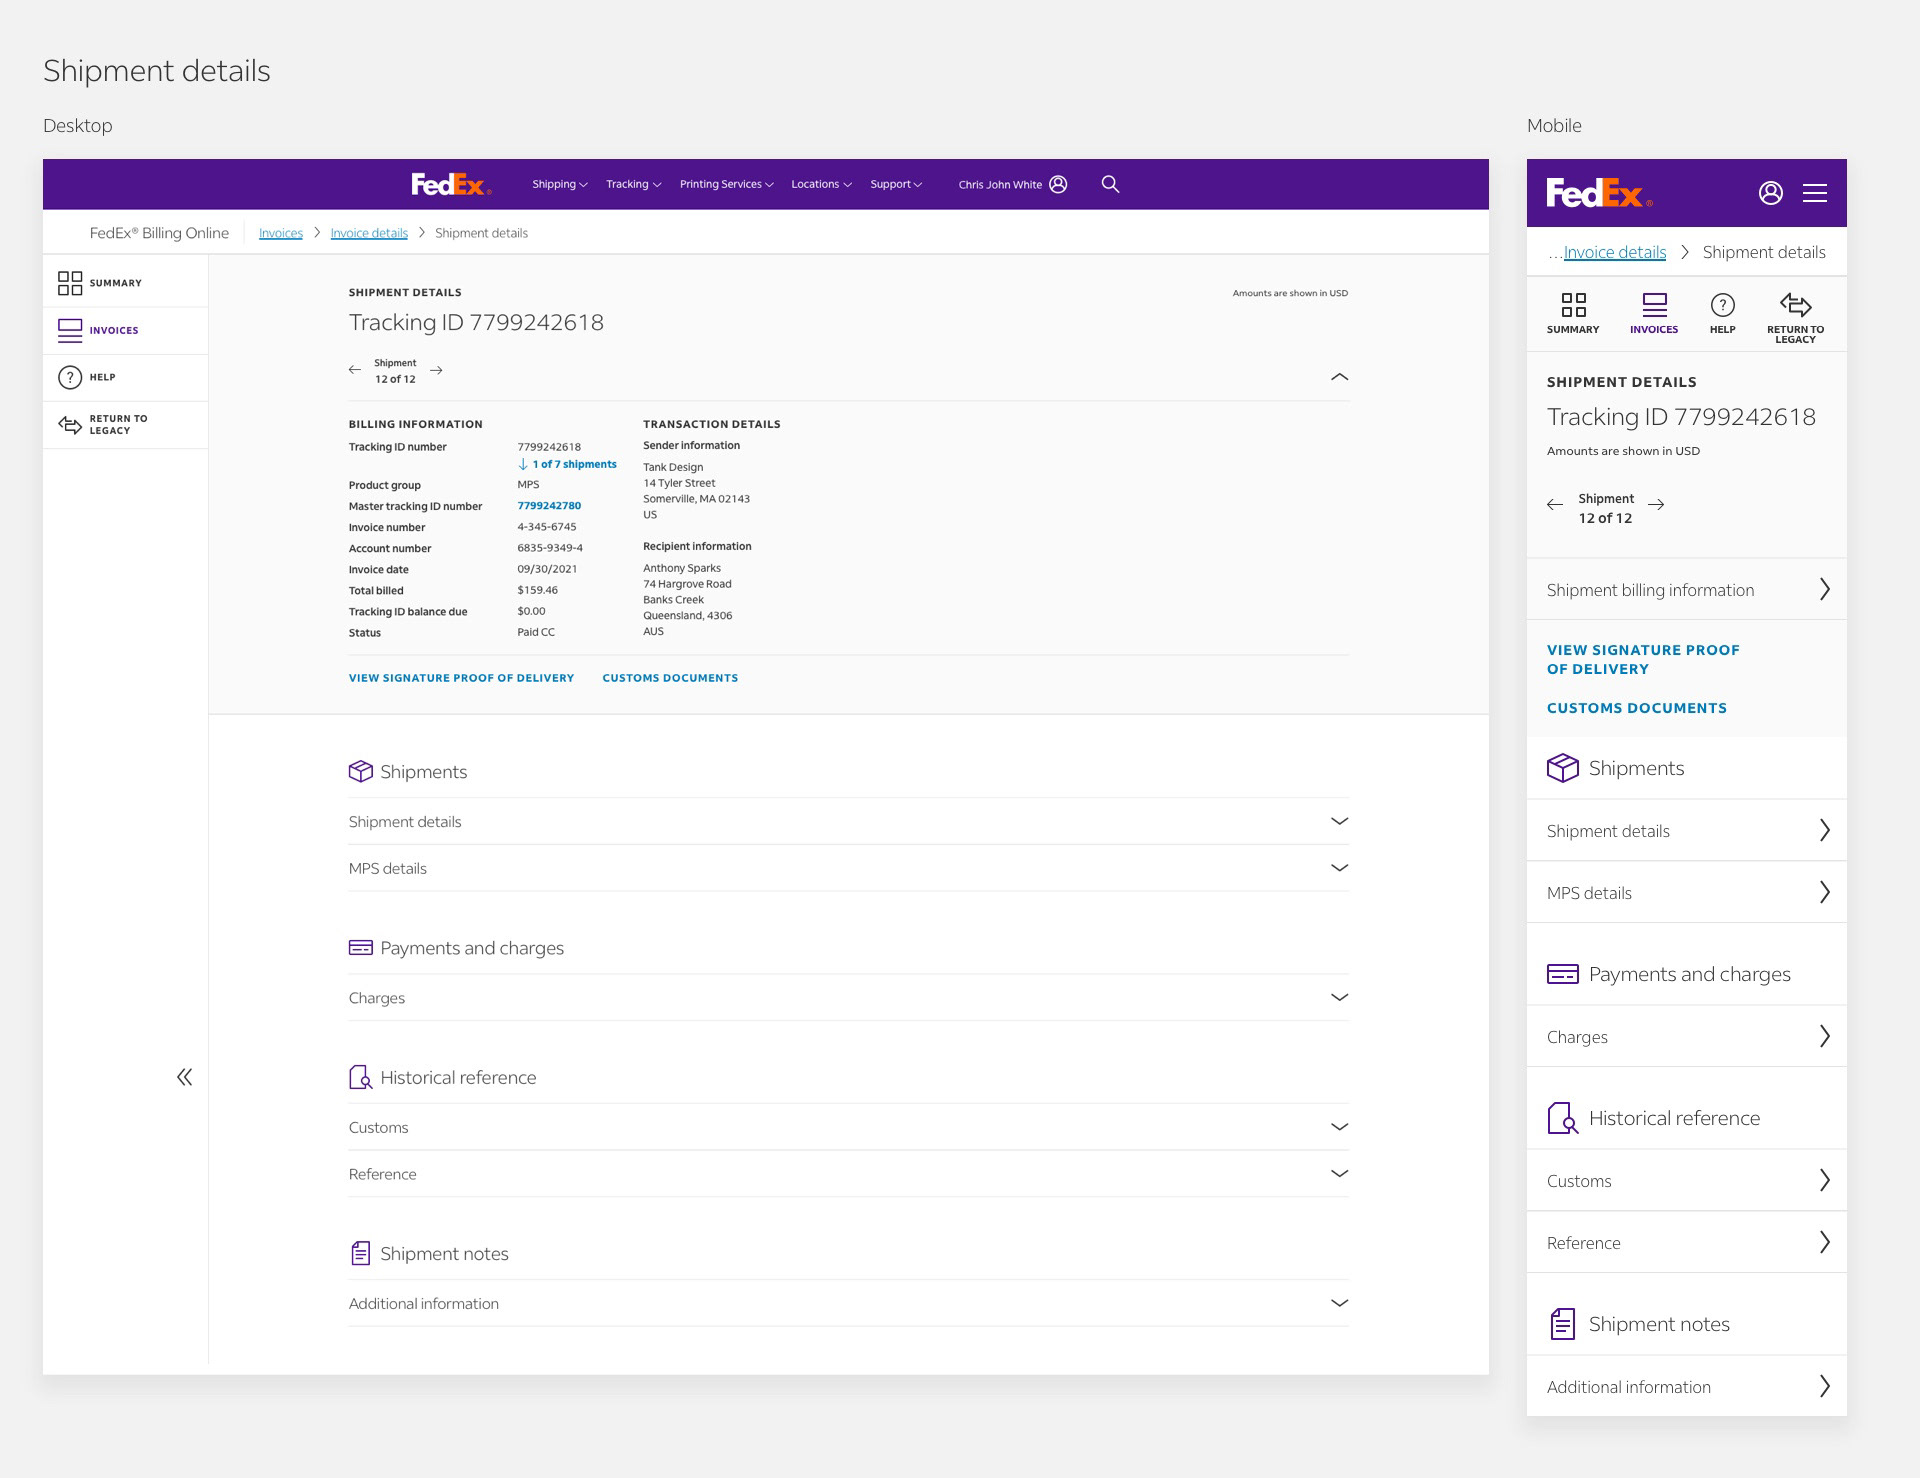
Task: Click Return to Legacy icon in mobile nav
Action: point(1795,305)
